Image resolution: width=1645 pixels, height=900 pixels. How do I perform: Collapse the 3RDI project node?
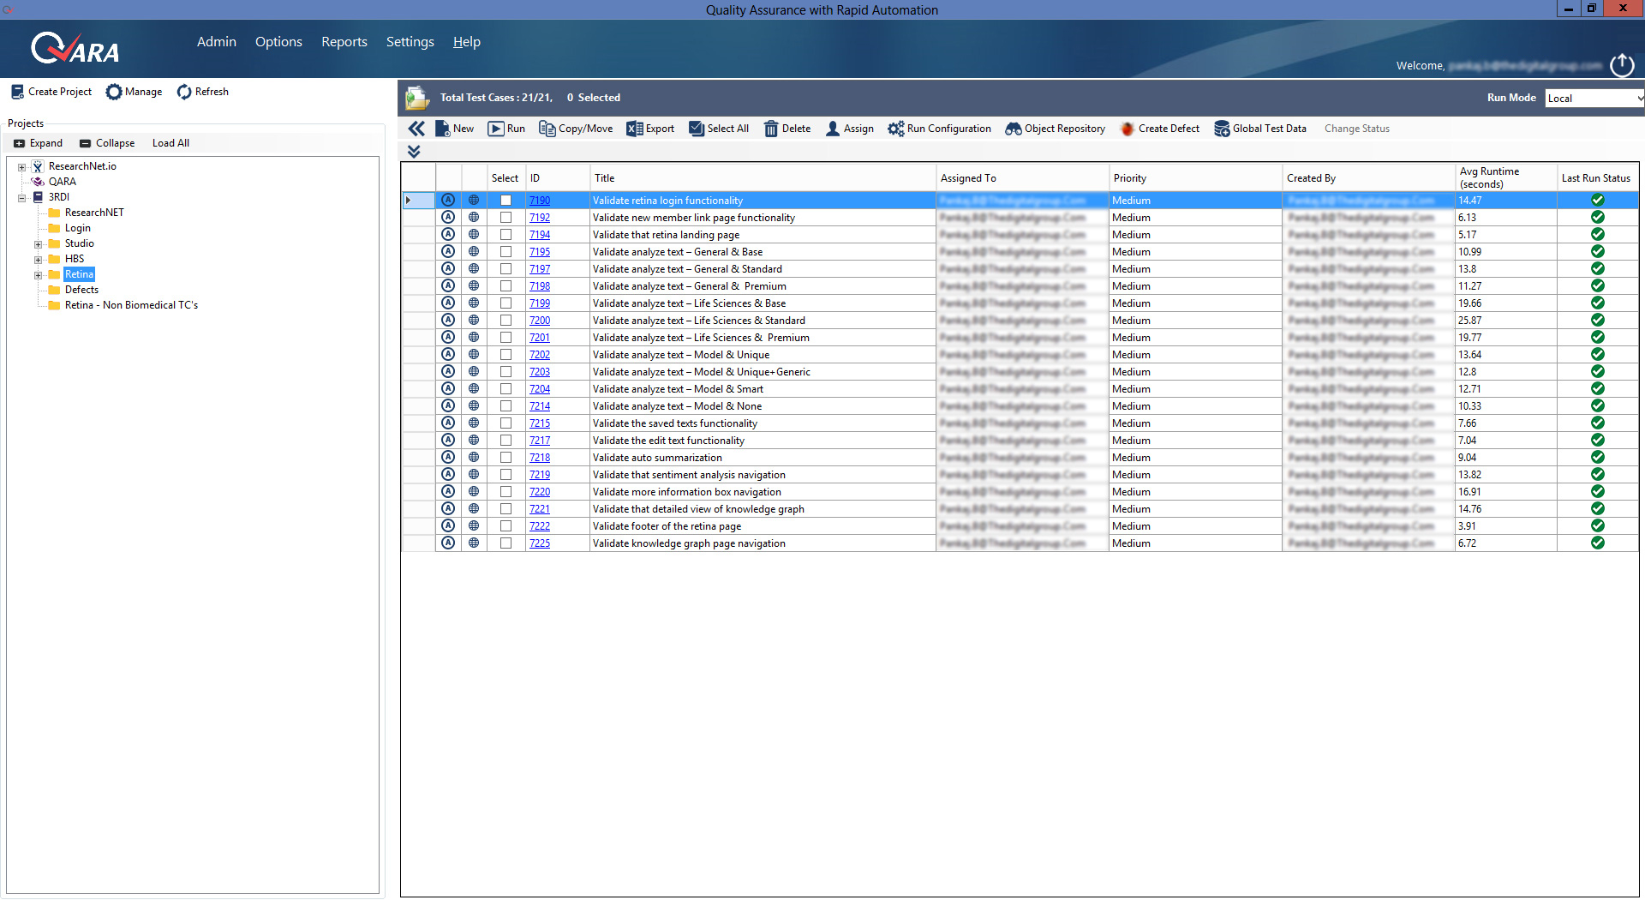point(22,198)
